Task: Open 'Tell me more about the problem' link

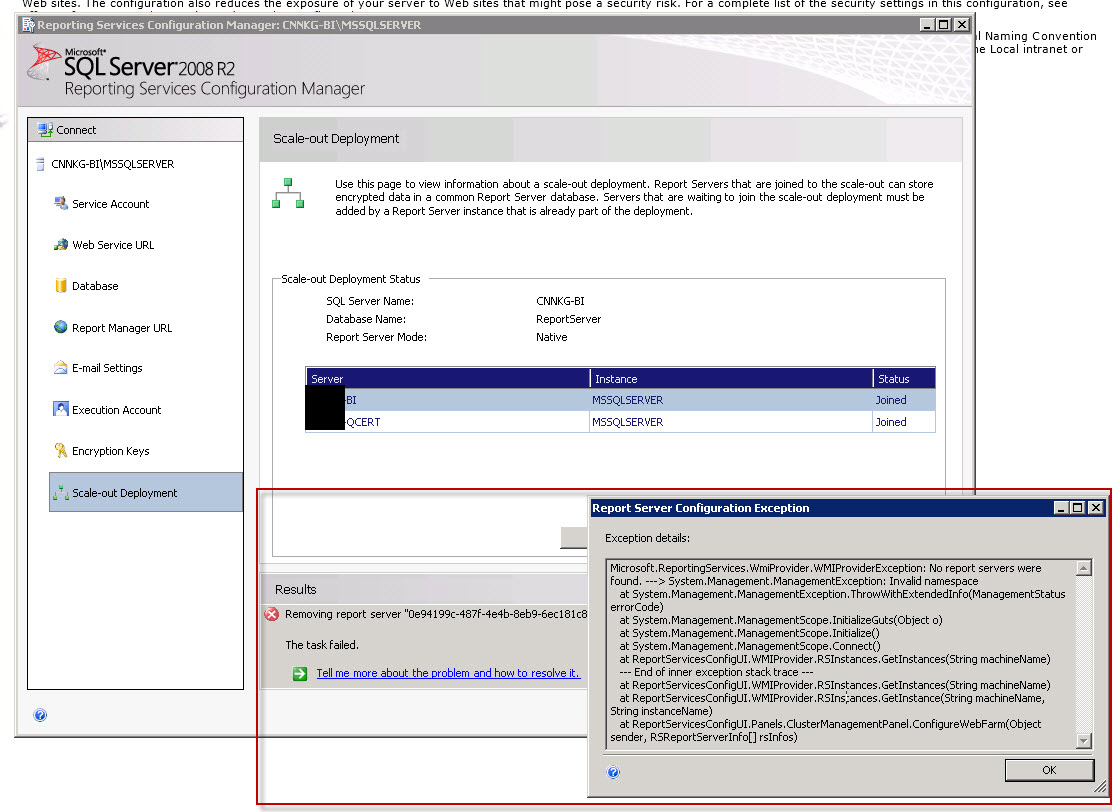Action: pyautogui.click(x=448, y=673)
